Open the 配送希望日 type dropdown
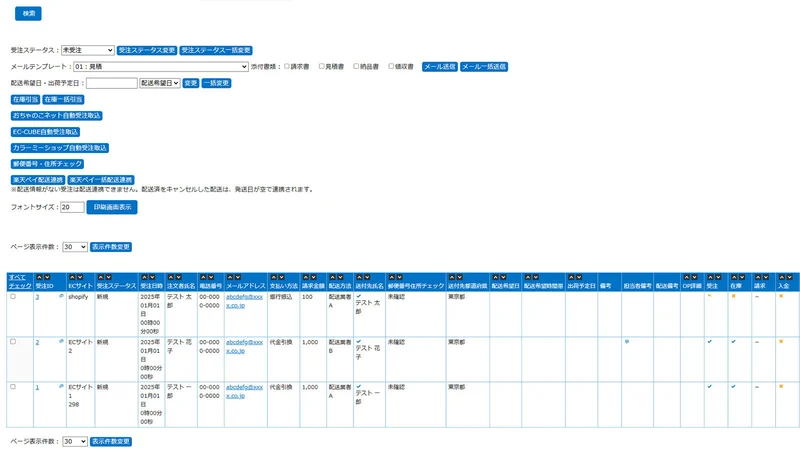800x450 pixels. tap(160, 83)
